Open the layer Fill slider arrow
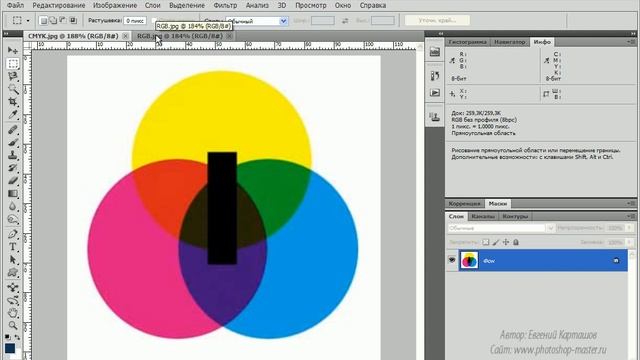Image resolution: width=640 pixels, height=360 pixels. 630,242
